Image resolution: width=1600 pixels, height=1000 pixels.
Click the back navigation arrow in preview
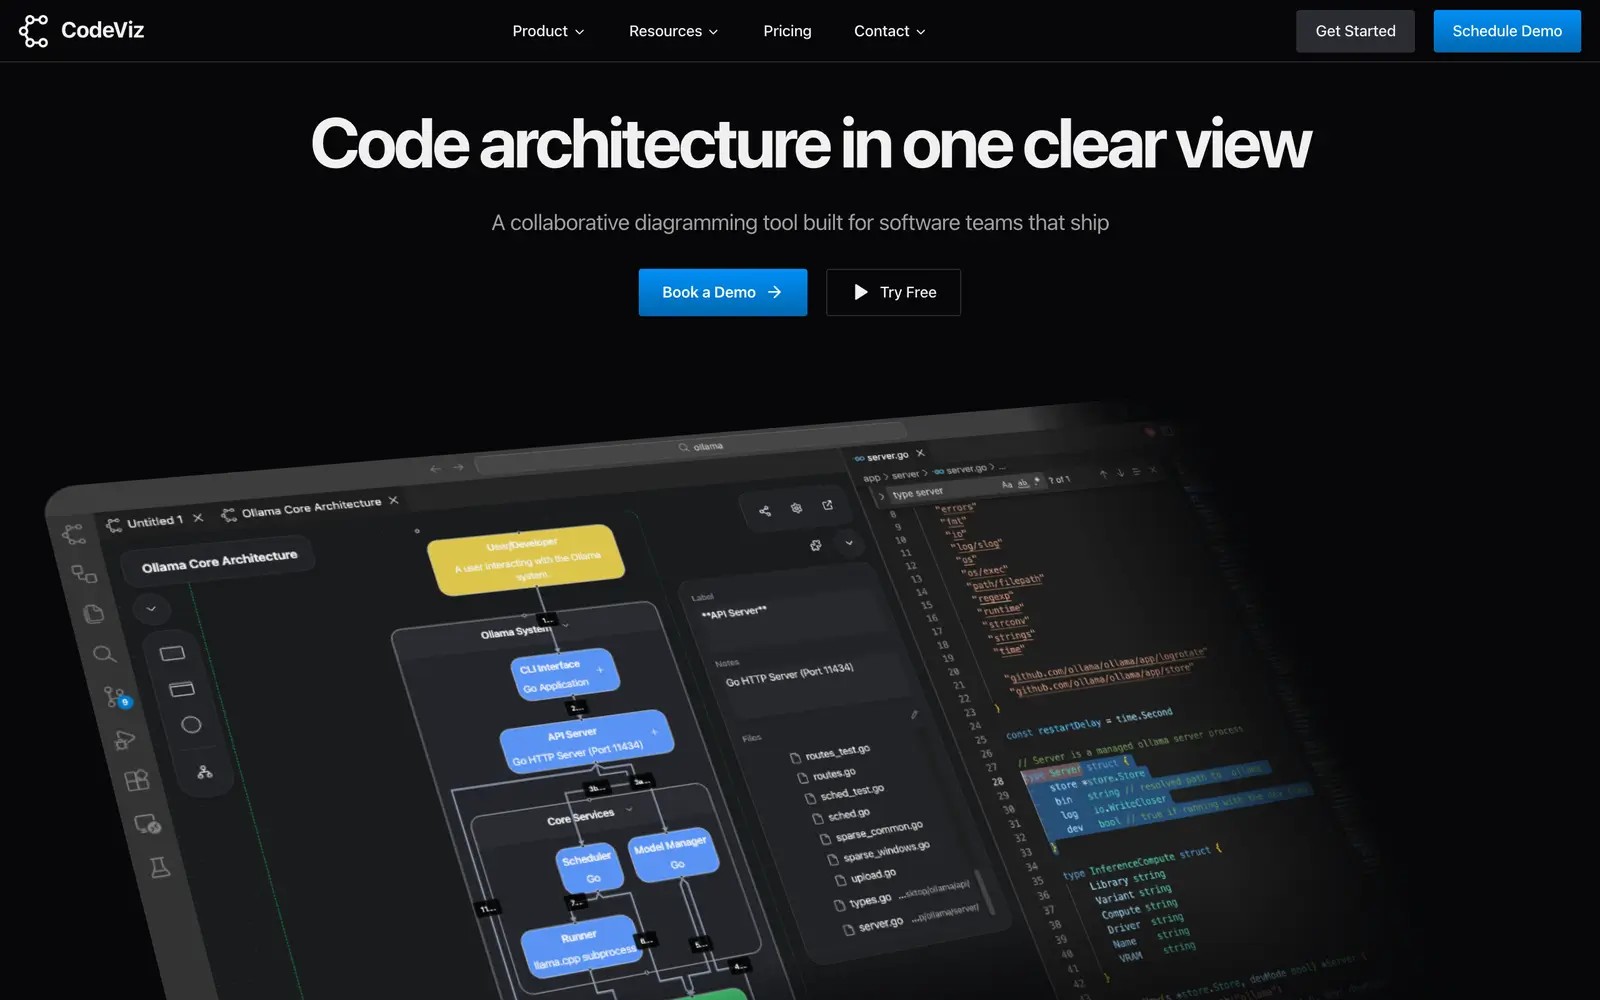(435, 468)
